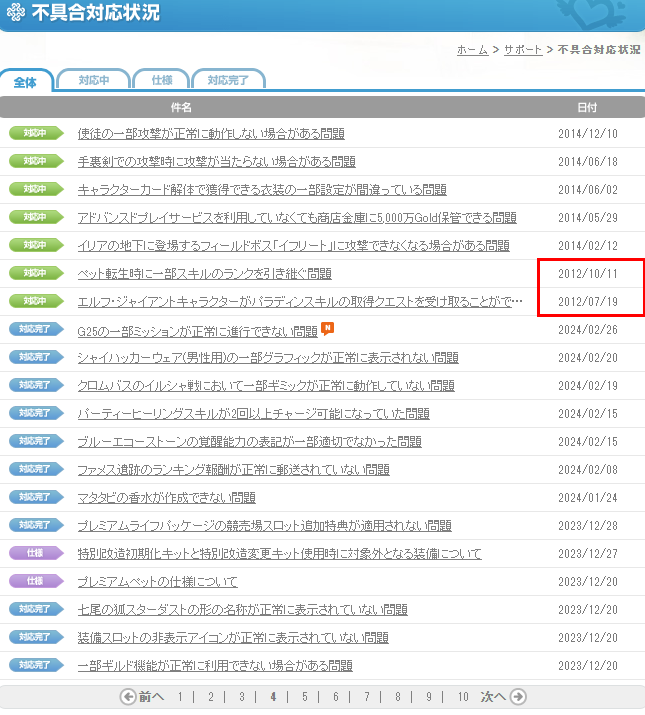Open パーティーヒーリングスキル issue link
Image resolution: width=645 pixels, height=715 pixels.
coord(254,413)
